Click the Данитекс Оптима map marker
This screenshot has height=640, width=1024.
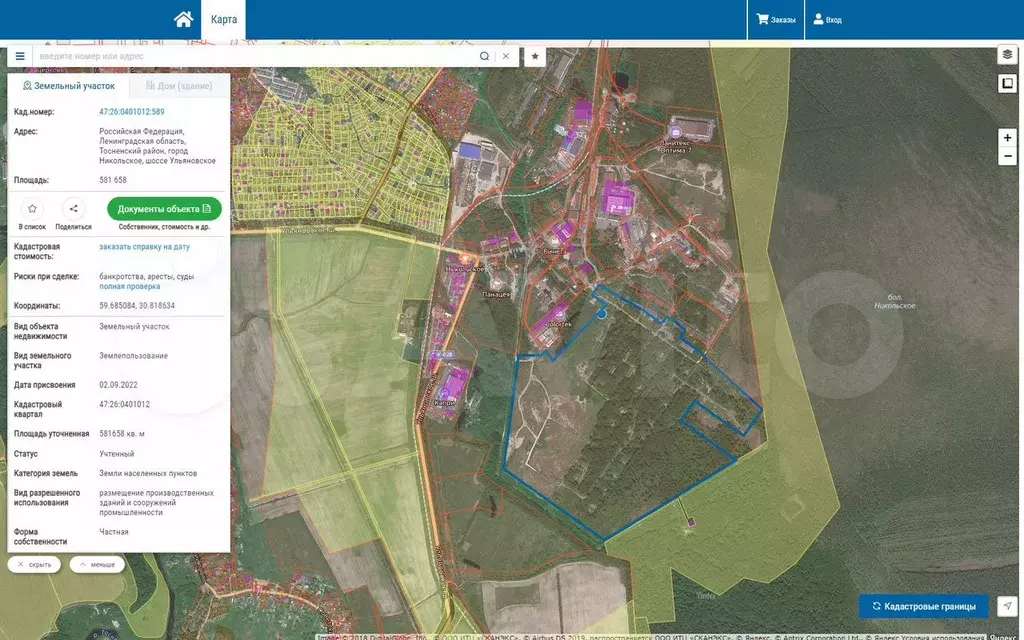[x=676, y=133]
